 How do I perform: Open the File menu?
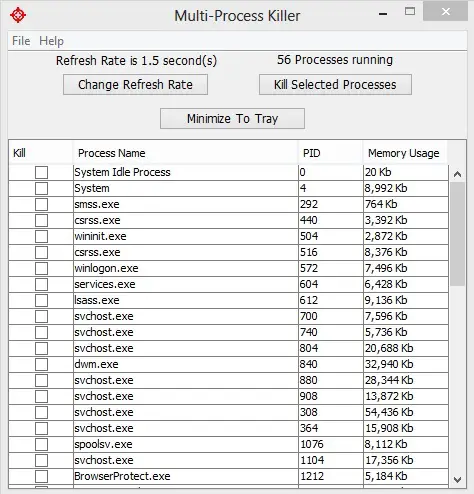[21, 41]
